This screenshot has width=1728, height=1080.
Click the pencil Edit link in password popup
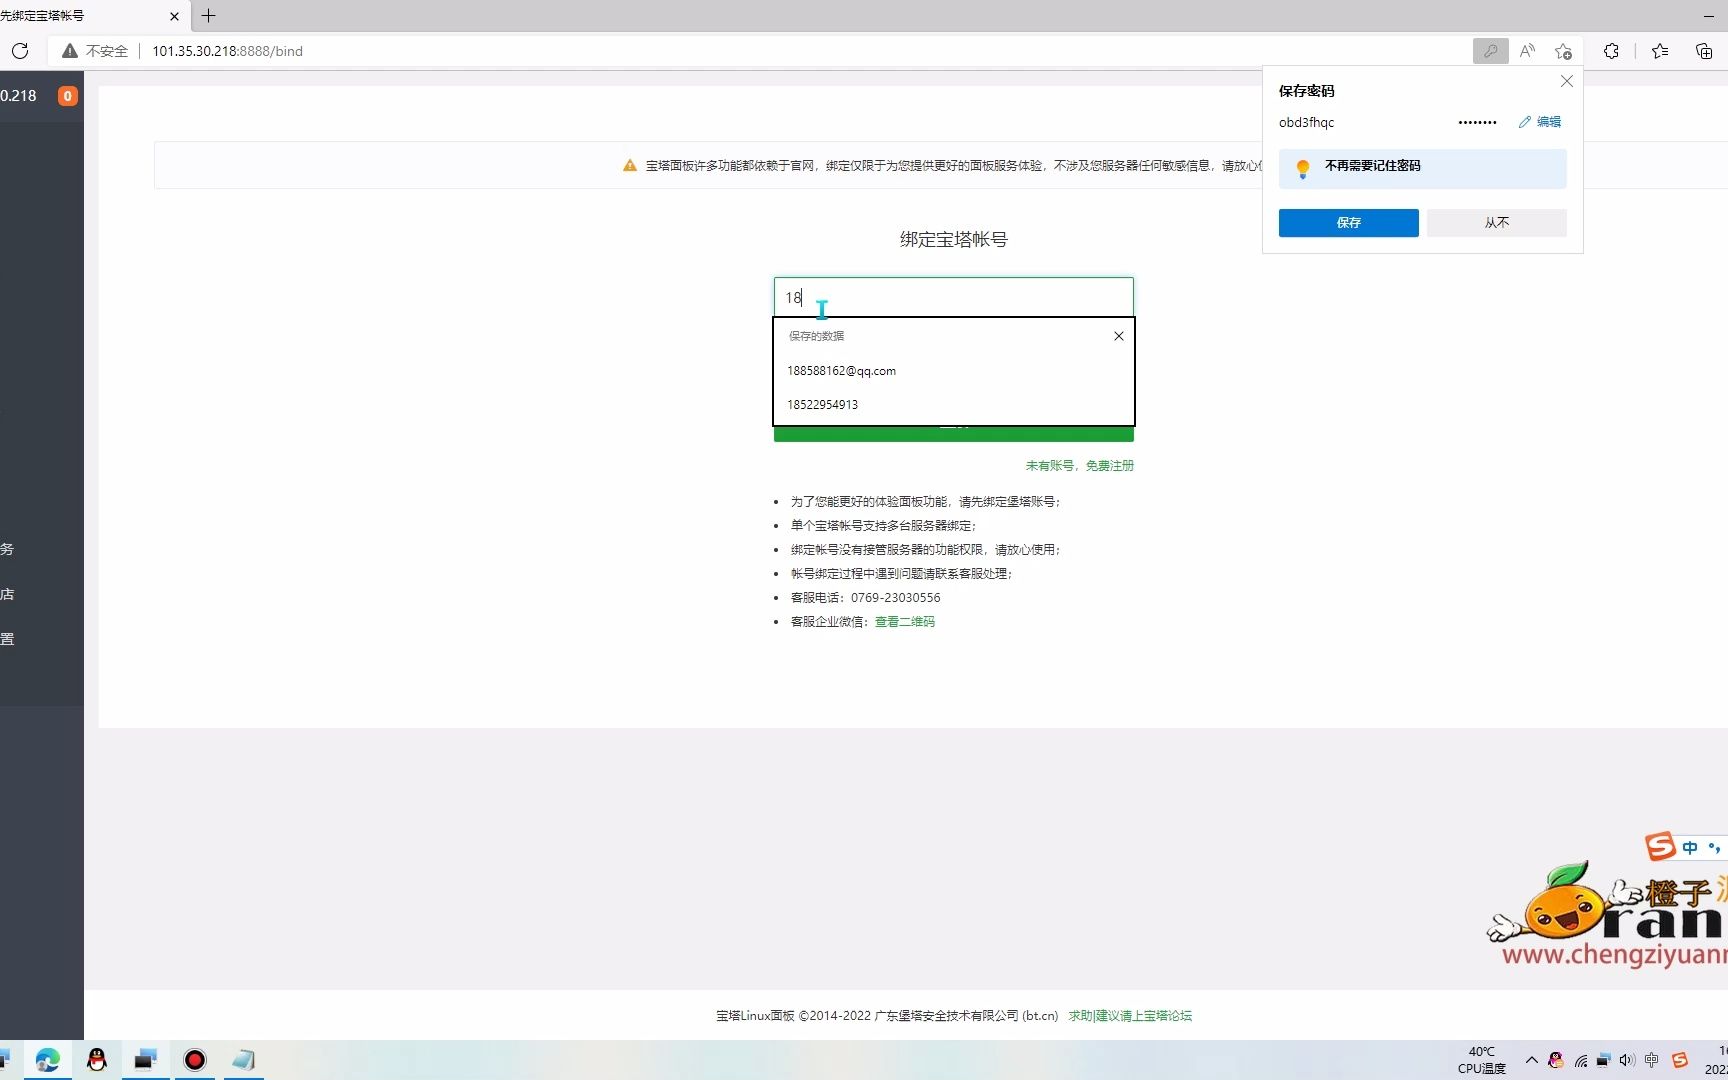pos(1540,122)
